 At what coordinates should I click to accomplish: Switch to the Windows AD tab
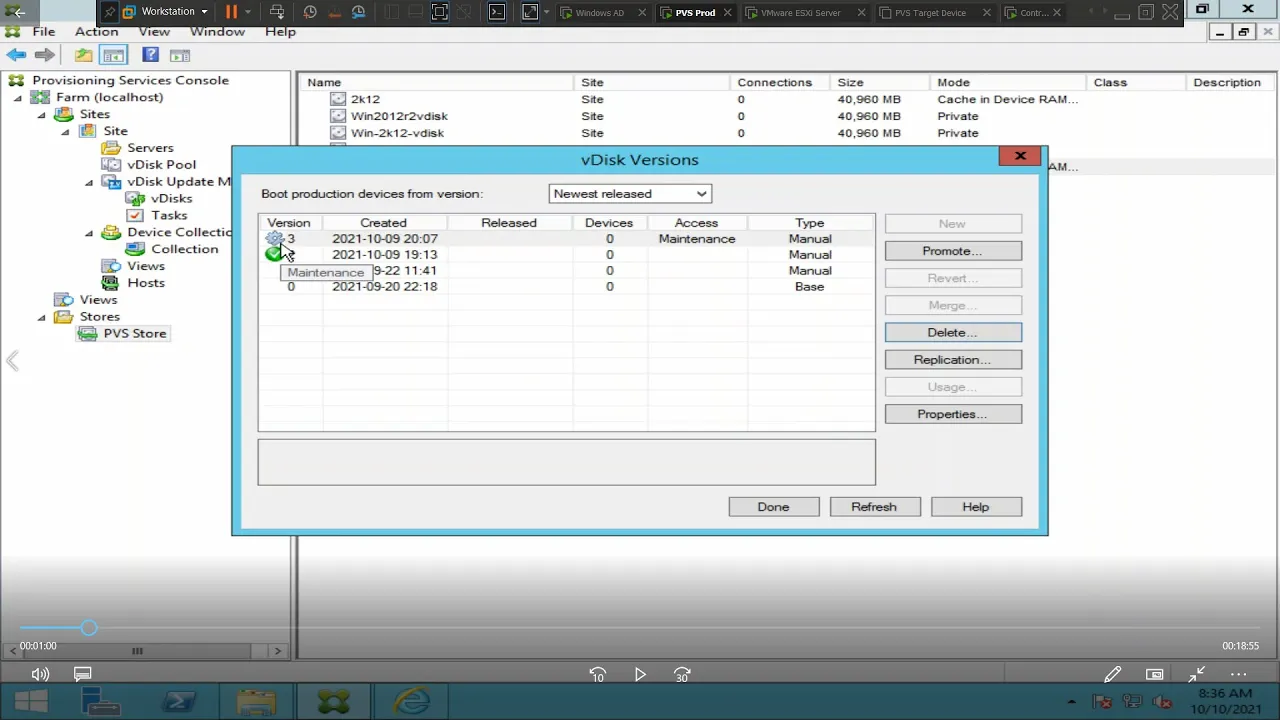pos(601,13)
